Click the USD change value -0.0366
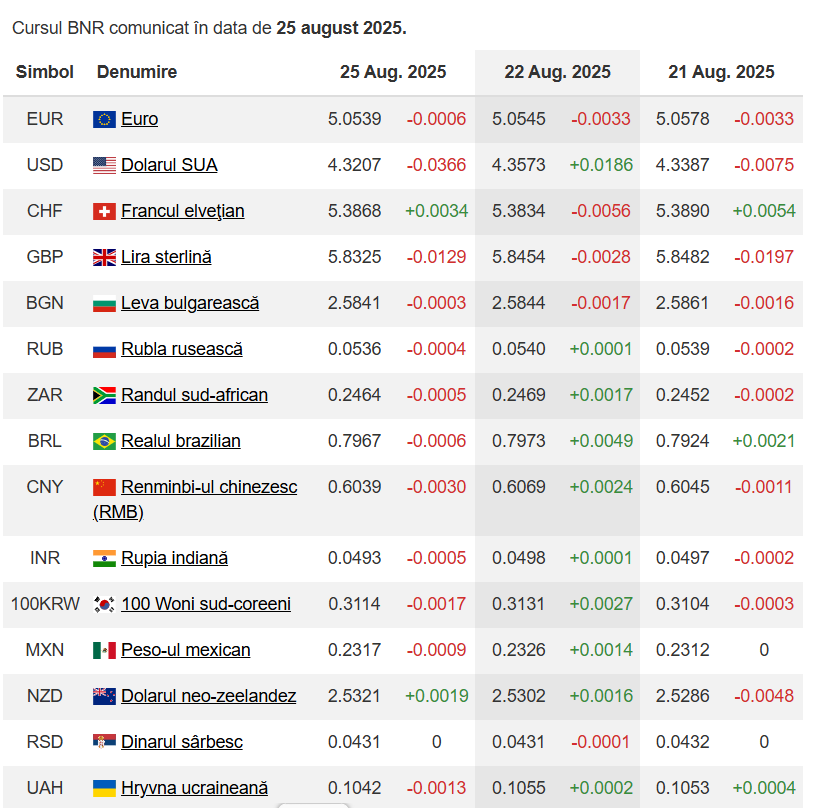The image size is (826, 808). tap(436, 165)
